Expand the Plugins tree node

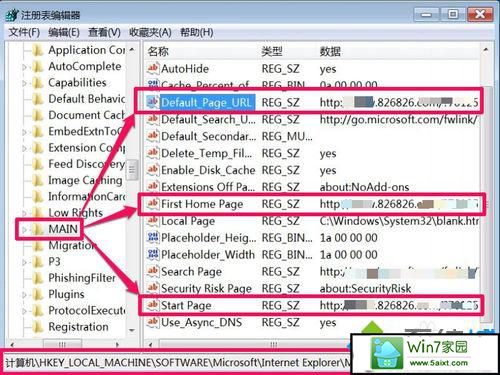(24, 295)
